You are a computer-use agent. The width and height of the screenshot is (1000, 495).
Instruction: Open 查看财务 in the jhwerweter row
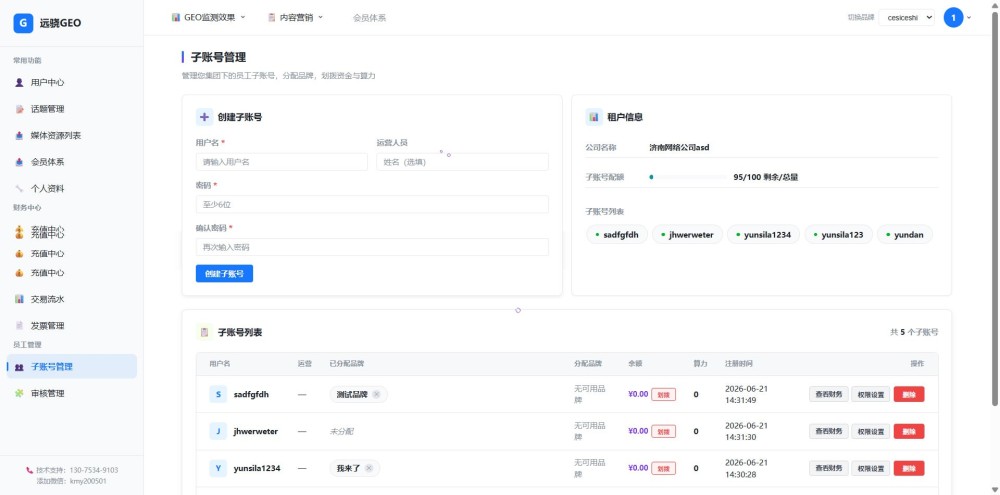829,431
